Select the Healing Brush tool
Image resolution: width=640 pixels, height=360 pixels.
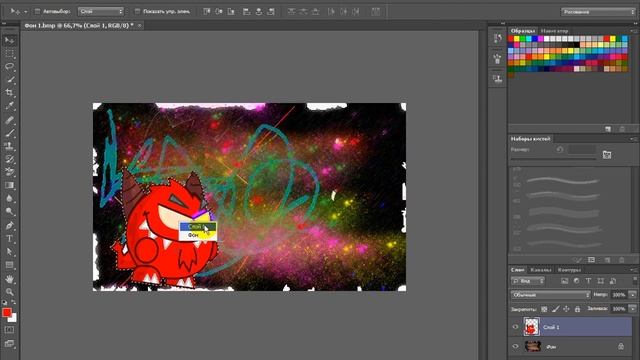pos(9,120)
